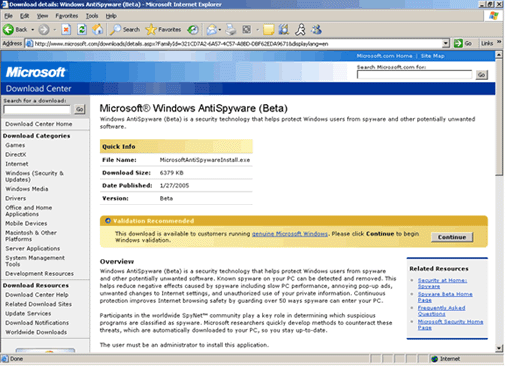Viewport: 505px width, 366px height.
Task: Open the View menu
Action: point(42,16)
